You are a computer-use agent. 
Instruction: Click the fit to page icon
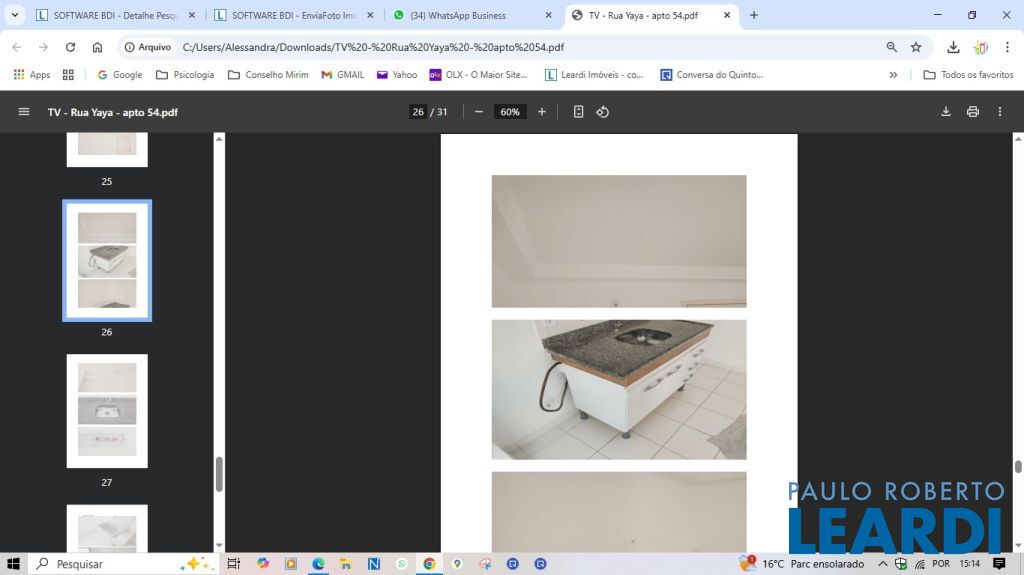[578, 112]
